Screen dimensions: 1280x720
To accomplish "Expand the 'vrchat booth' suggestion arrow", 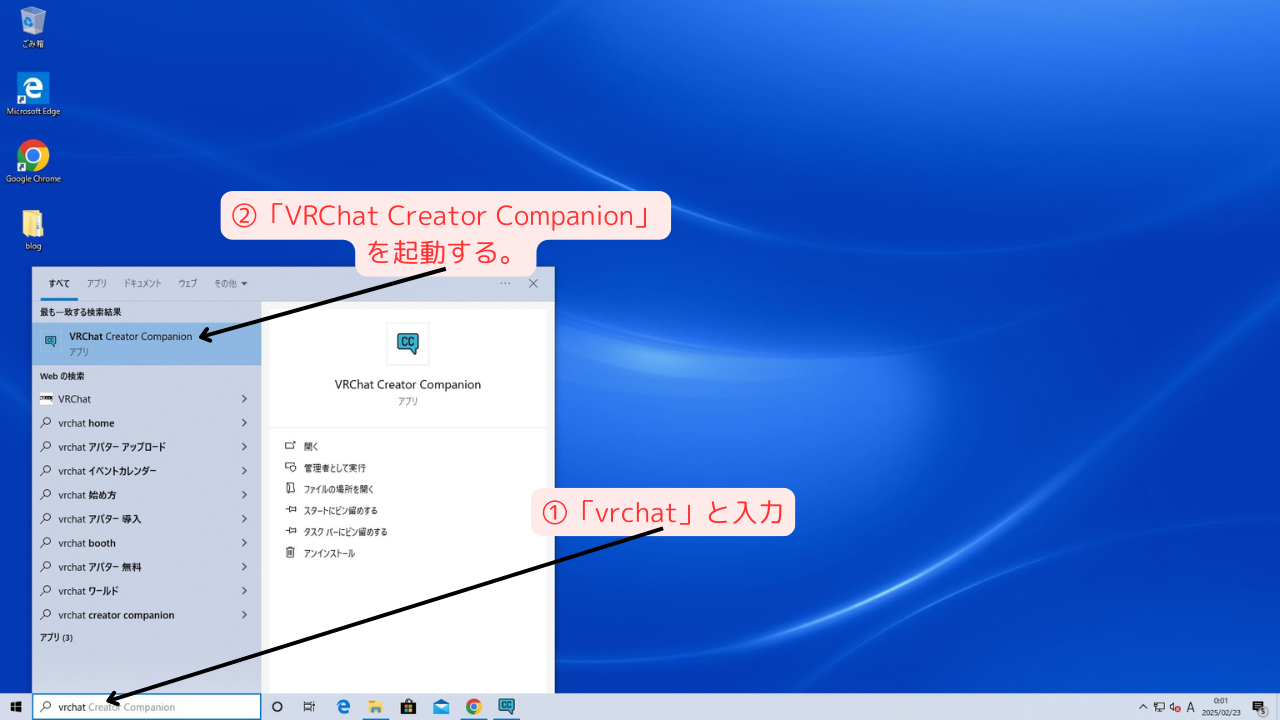I will click(x=244, y=543).
